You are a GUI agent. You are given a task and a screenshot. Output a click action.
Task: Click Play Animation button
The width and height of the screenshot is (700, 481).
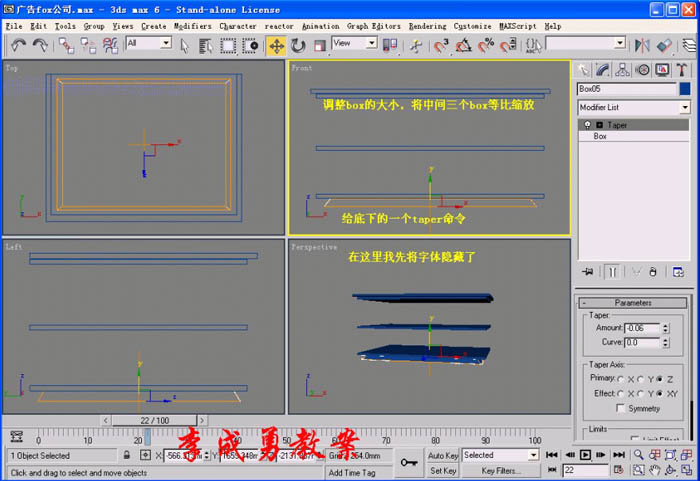(x=585, y=455)
